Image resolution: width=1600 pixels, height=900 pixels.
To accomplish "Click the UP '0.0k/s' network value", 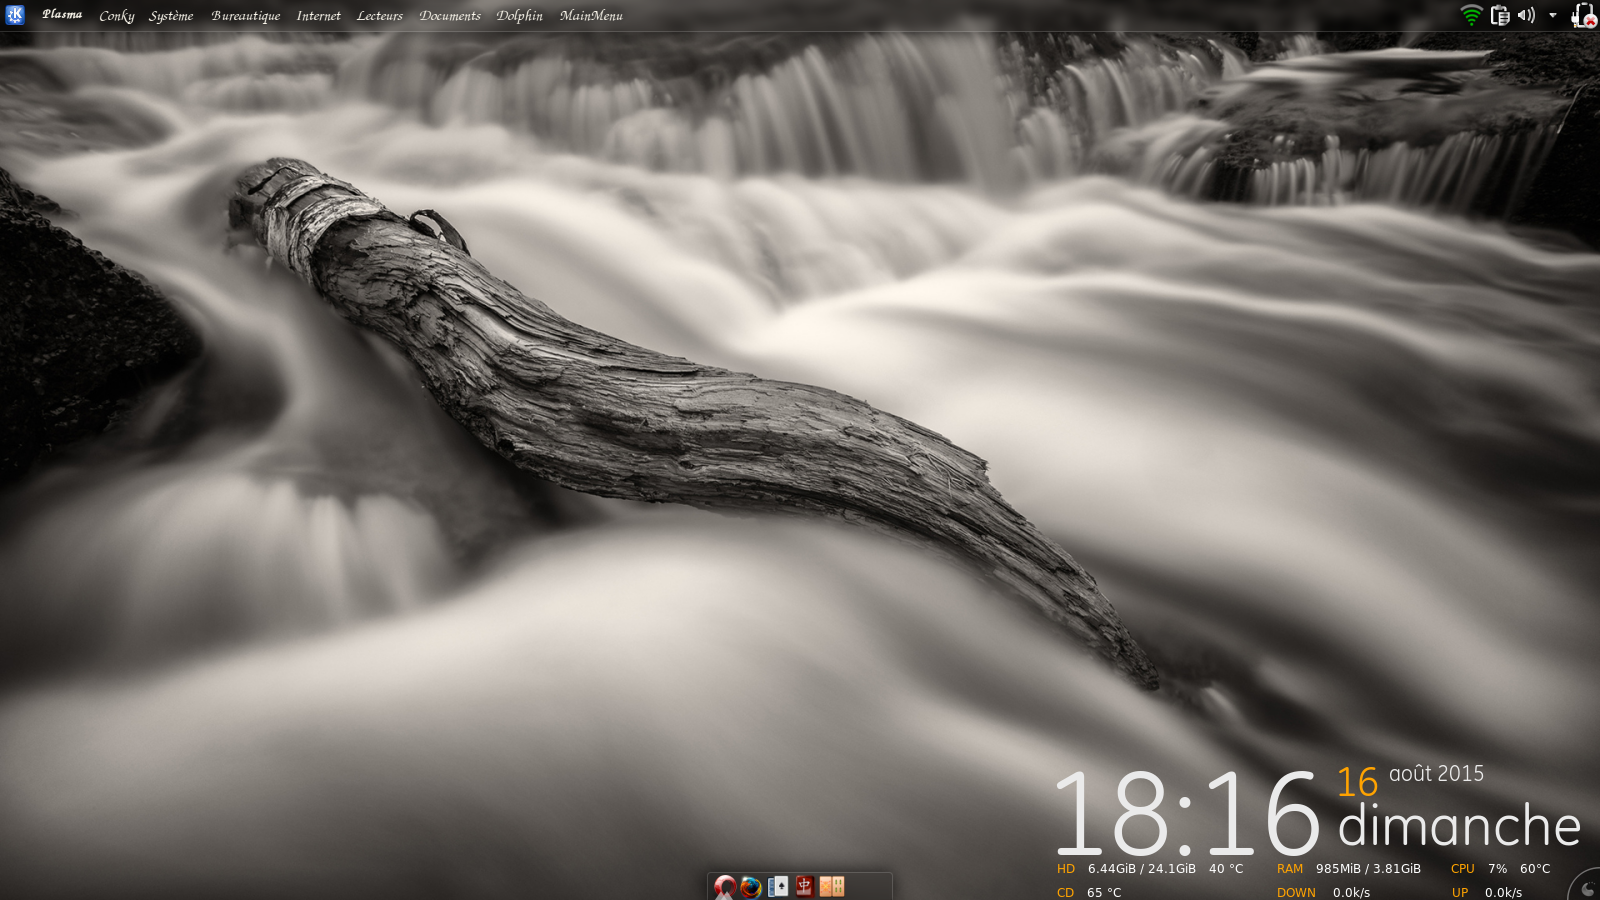I will [1503, 893].
